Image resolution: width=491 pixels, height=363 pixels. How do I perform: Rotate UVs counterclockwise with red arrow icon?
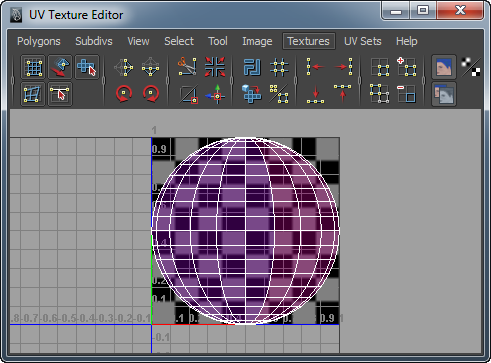(124, 94)
